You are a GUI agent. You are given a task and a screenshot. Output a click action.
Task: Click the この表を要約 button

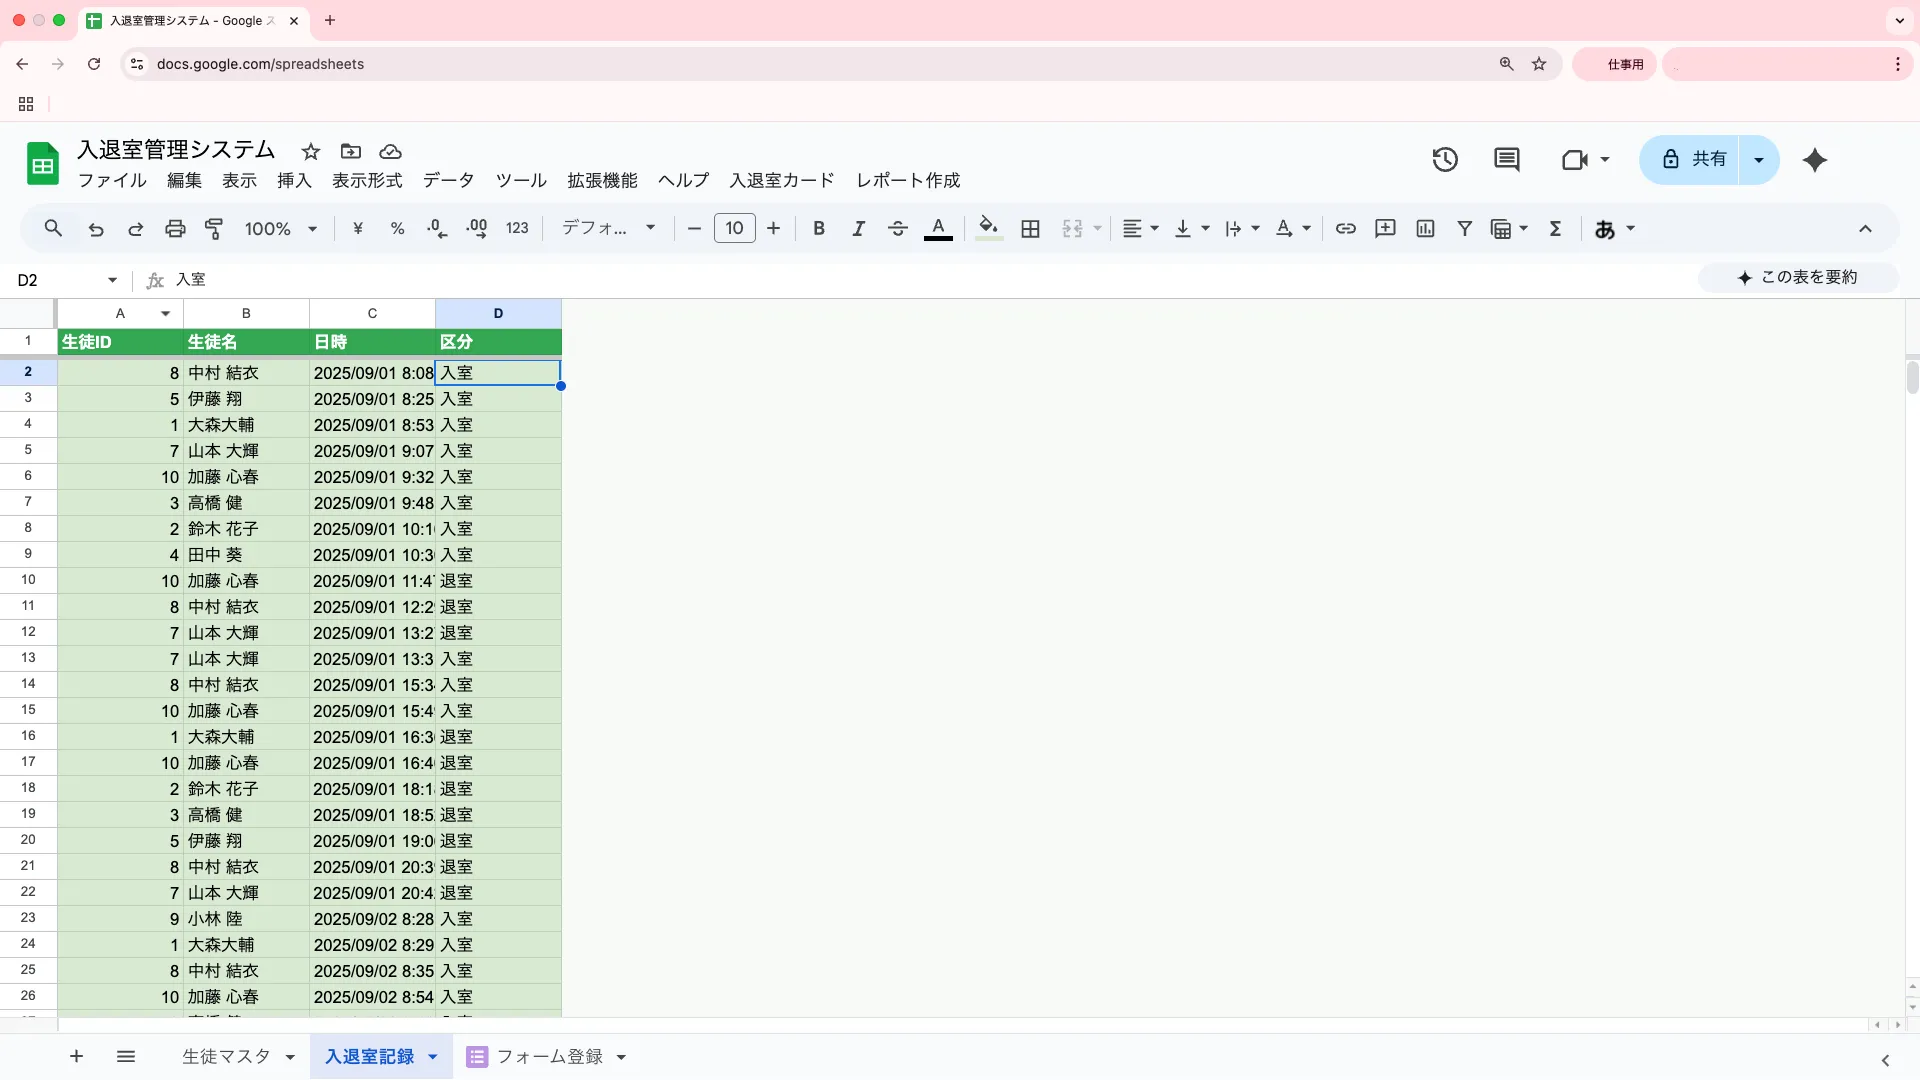click(1797, 278)
